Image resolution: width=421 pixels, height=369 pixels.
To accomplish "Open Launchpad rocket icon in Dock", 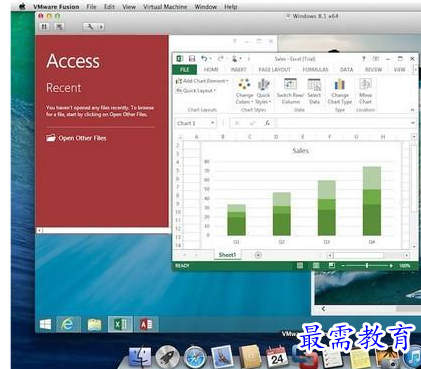I will (168, 358).
